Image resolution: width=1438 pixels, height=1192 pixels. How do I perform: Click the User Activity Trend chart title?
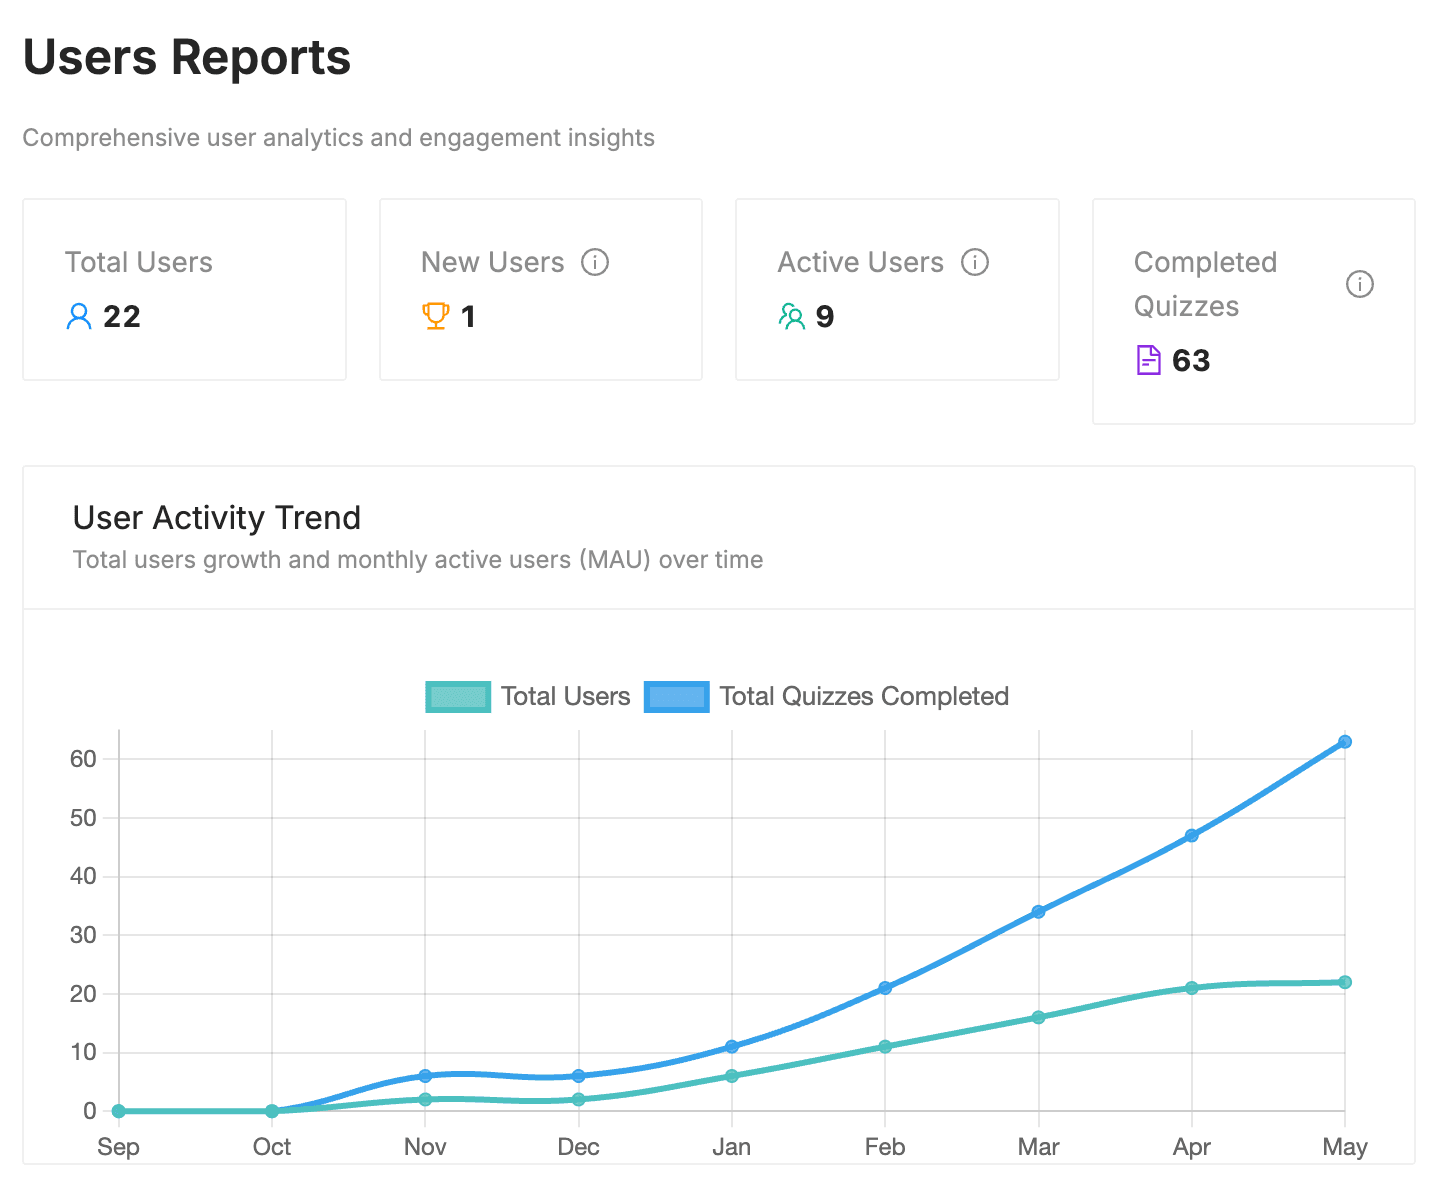coord(216,517)
